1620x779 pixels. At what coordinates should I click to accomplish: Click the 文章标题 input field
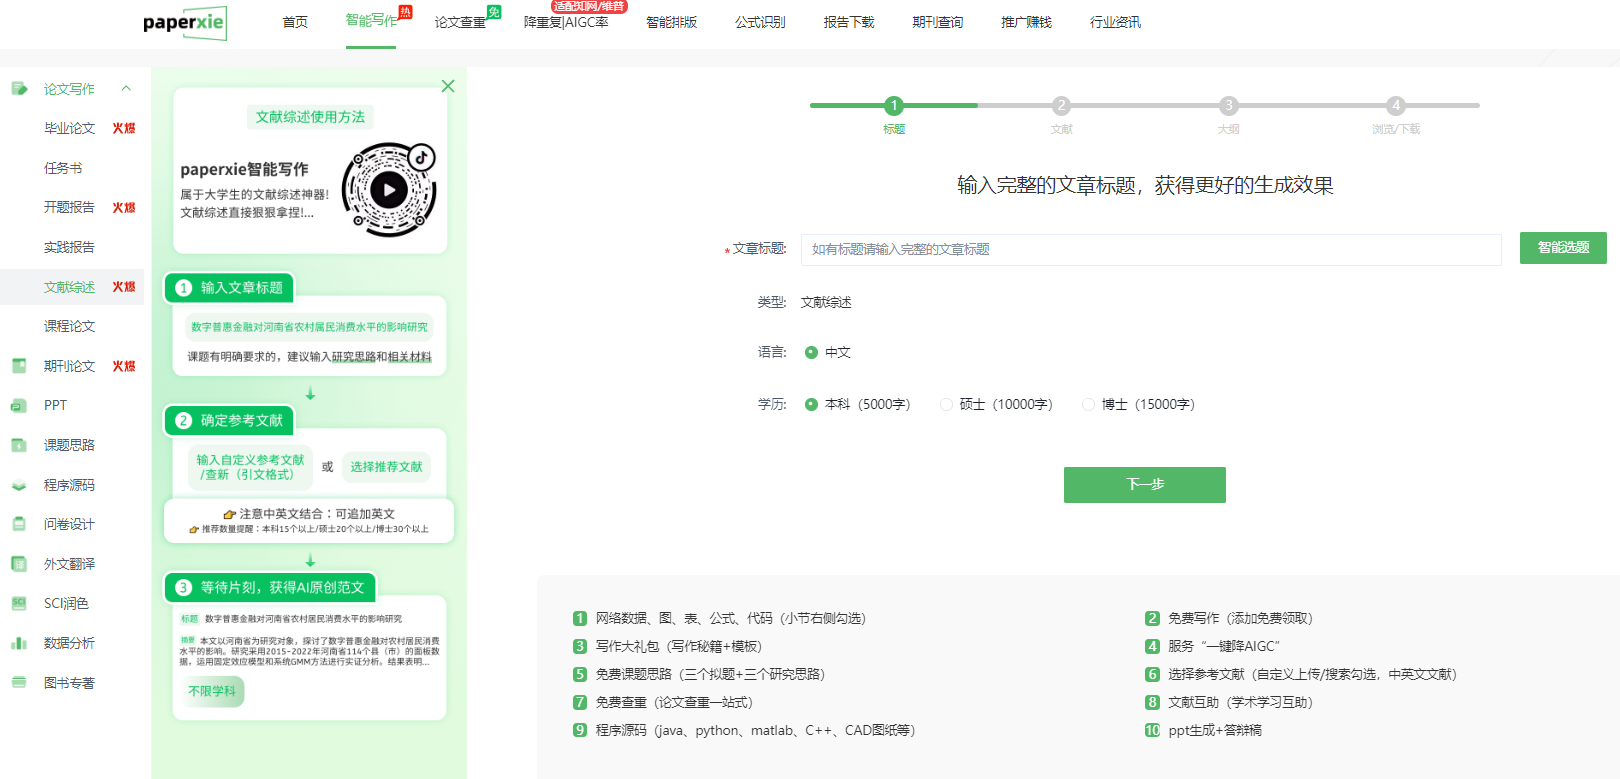pos(1150,249)
